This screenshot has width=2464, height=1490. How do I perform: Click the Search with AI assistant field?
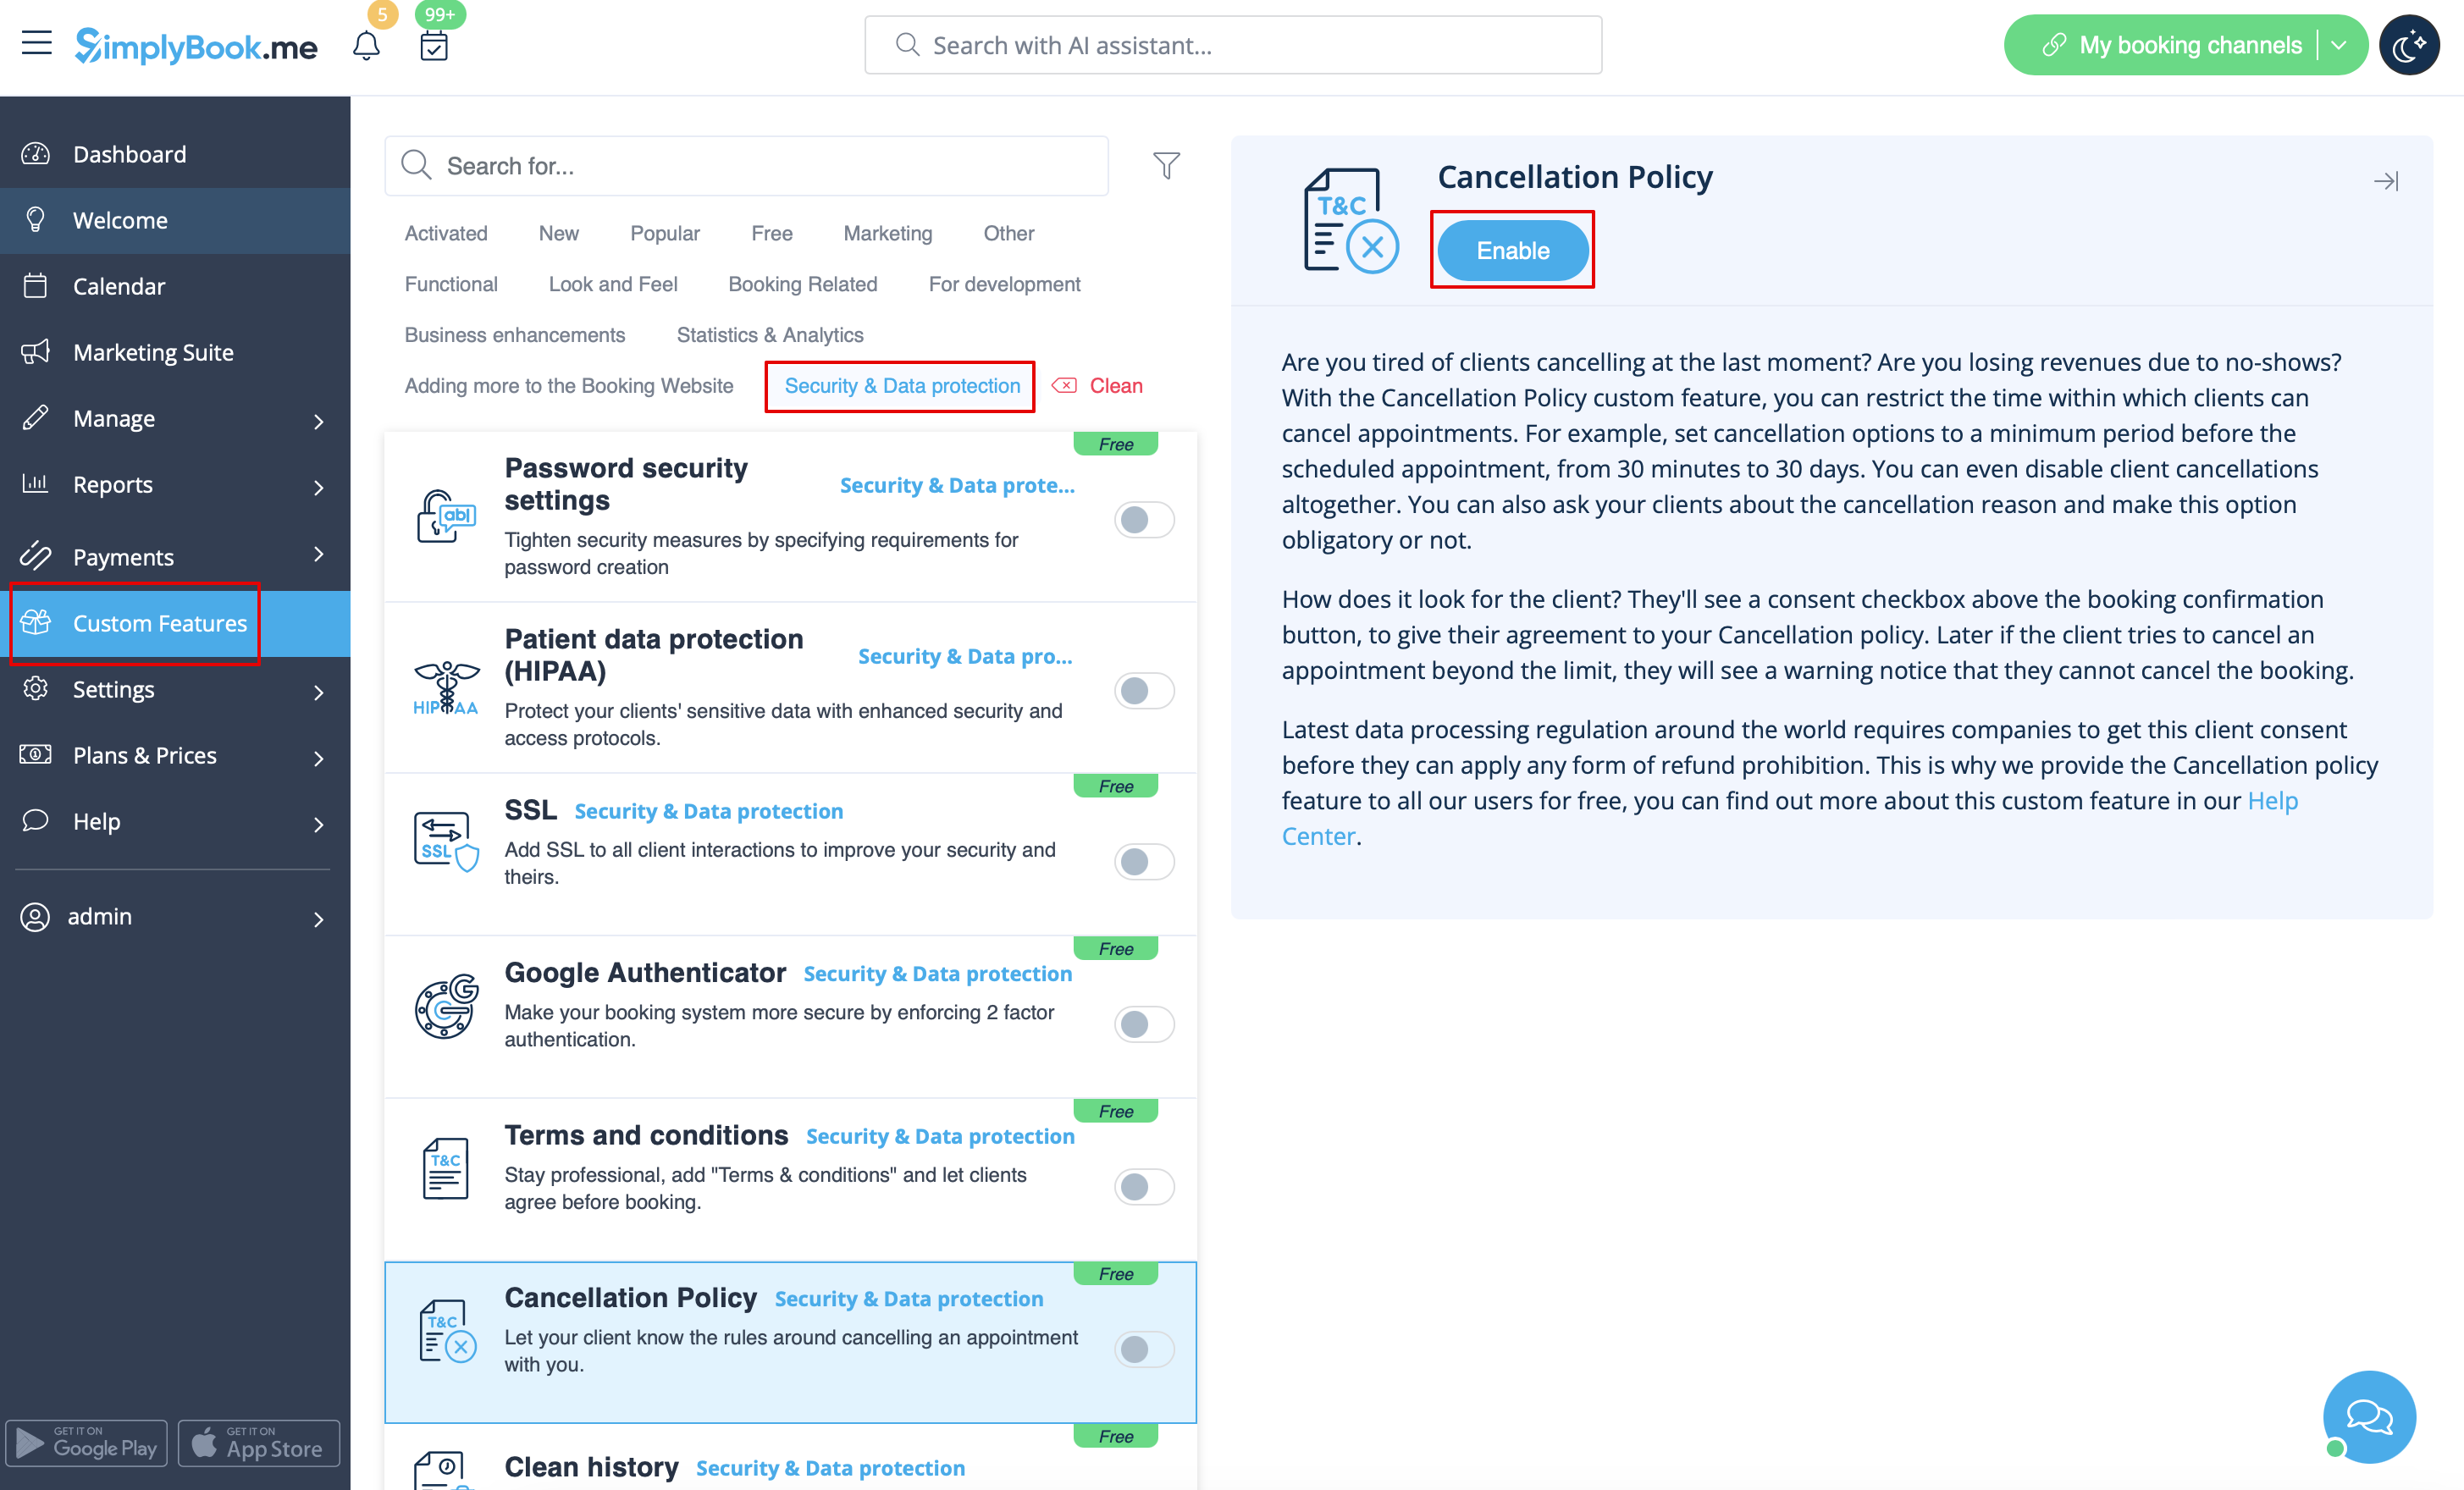click(1232, 45)
